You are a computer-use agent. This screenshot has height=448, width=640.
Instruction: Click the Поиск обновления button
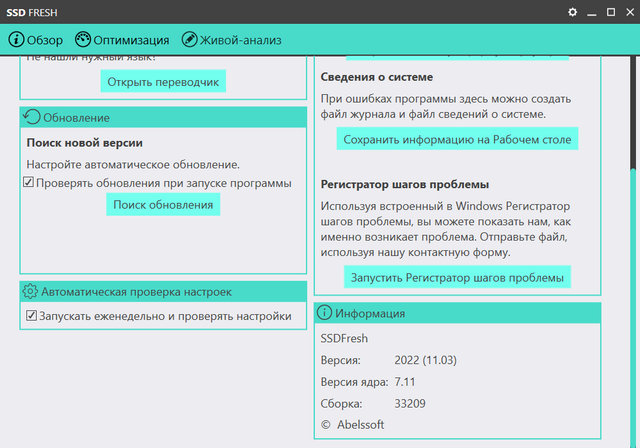point(163,205)
